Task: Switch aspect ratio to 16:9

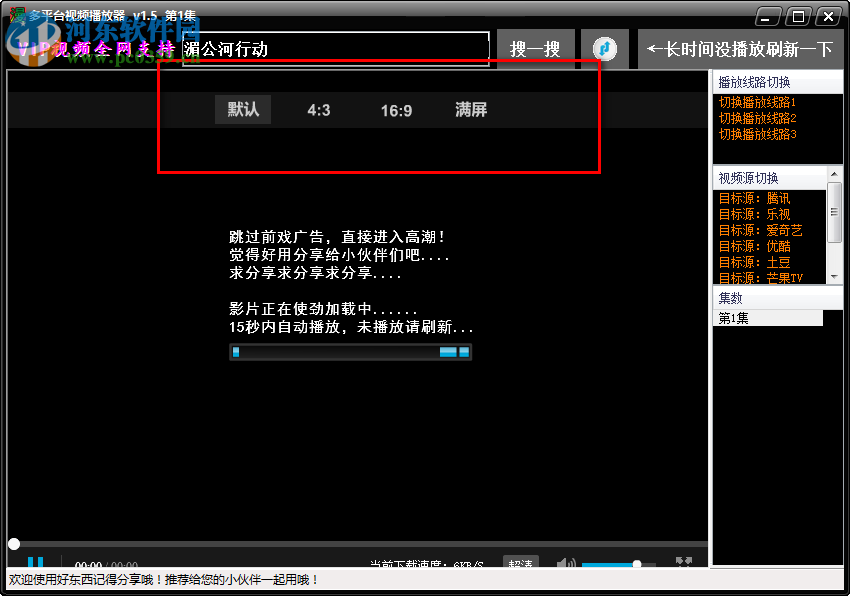Action: tap(395, 111)
